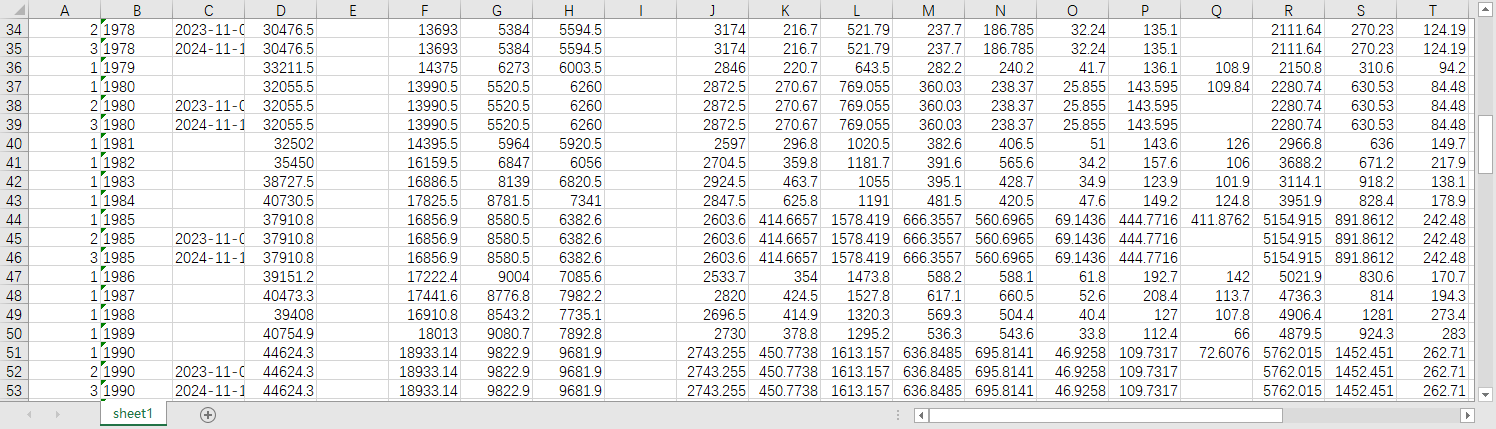Select column I header
1496x429 pixels.
point(641,10)
